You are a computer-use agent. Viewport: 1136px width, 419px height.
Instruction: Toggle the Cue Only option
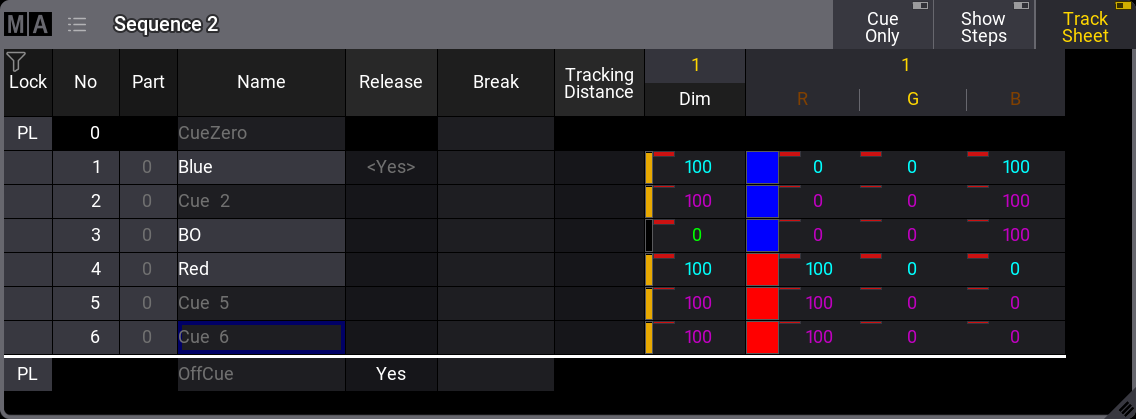882,26
